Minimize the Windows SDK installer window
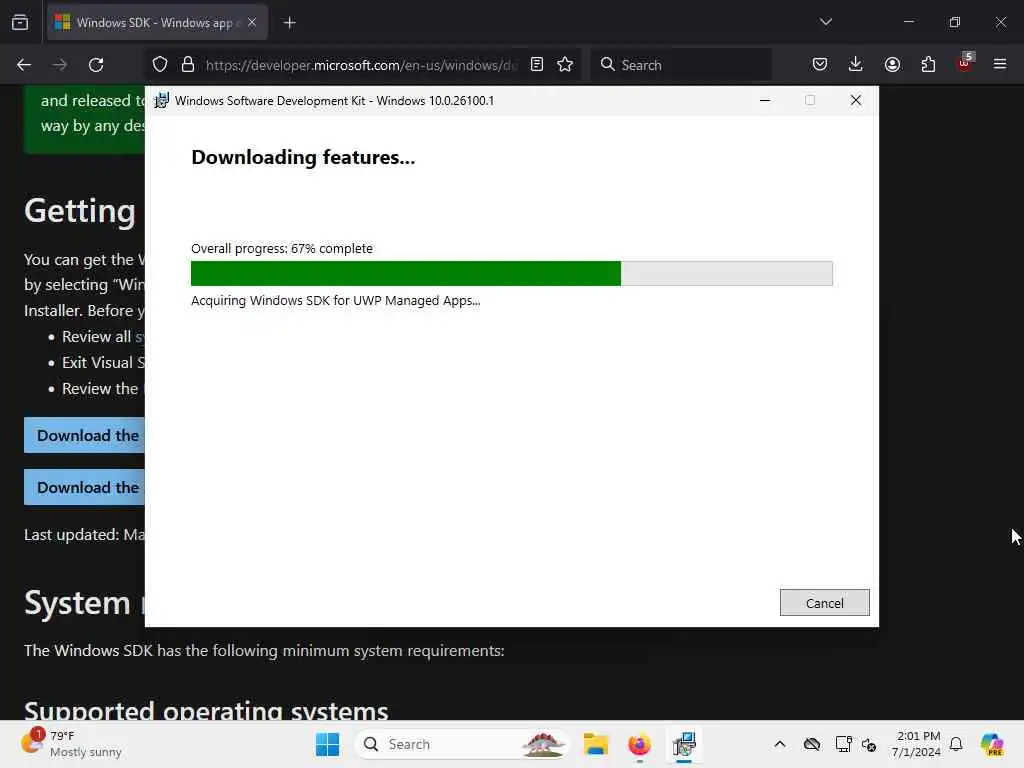1024x768 pixels. pos(765,101)
